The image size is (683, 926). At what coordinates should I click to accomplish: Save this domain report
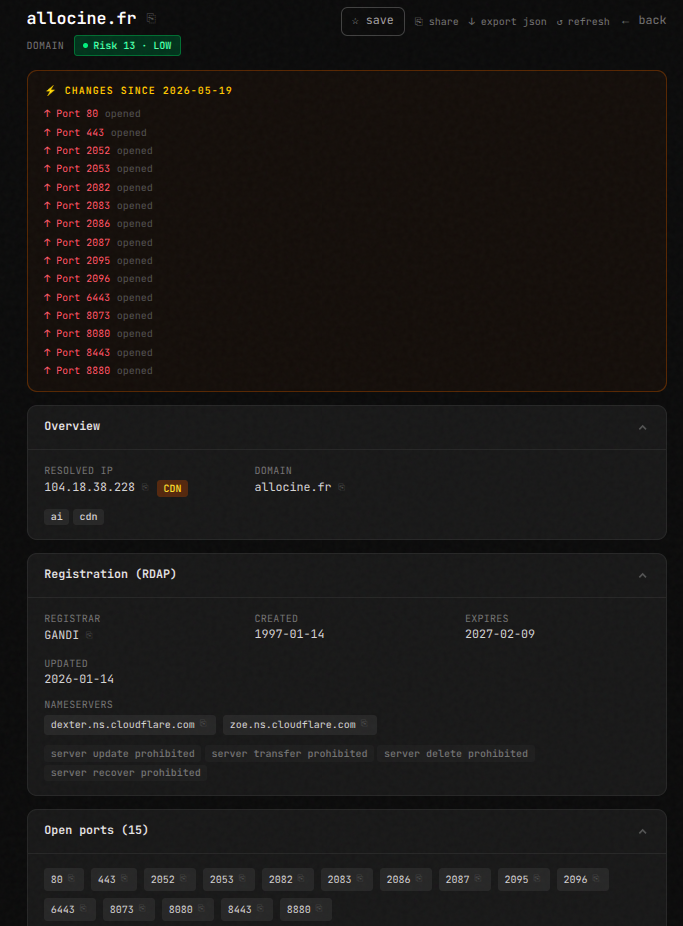click(372, 21)
